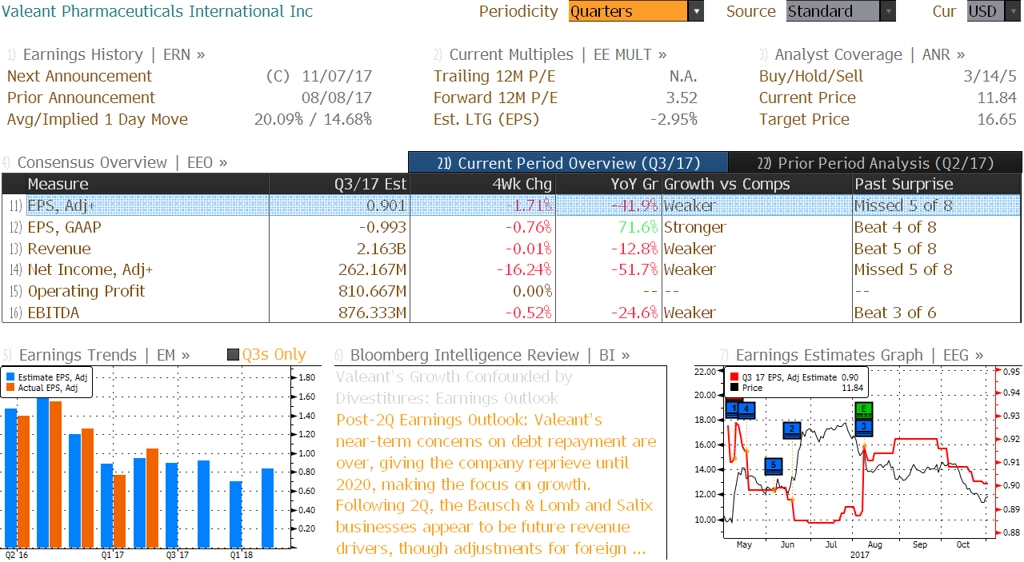Click event marker 1 on Earnings Estimates Graph
This screenshot has width=1024, height=562.
click(733, 409)
